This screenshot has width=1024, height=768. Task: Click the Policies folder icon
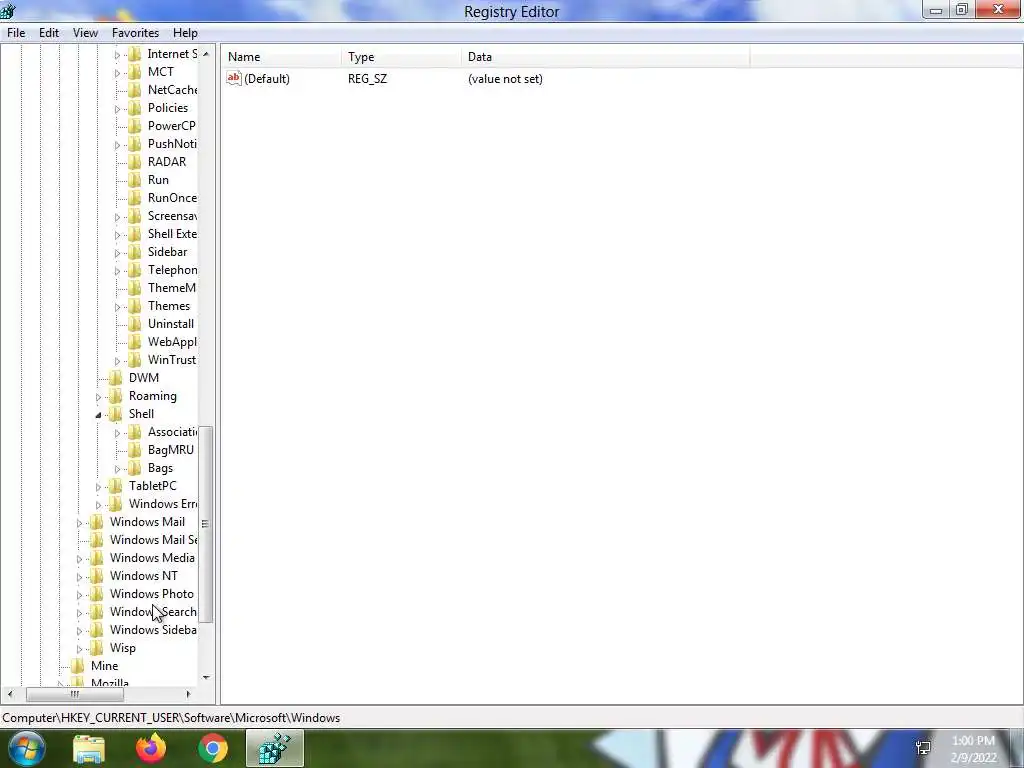pyautogui.click(x=135, y=108)
